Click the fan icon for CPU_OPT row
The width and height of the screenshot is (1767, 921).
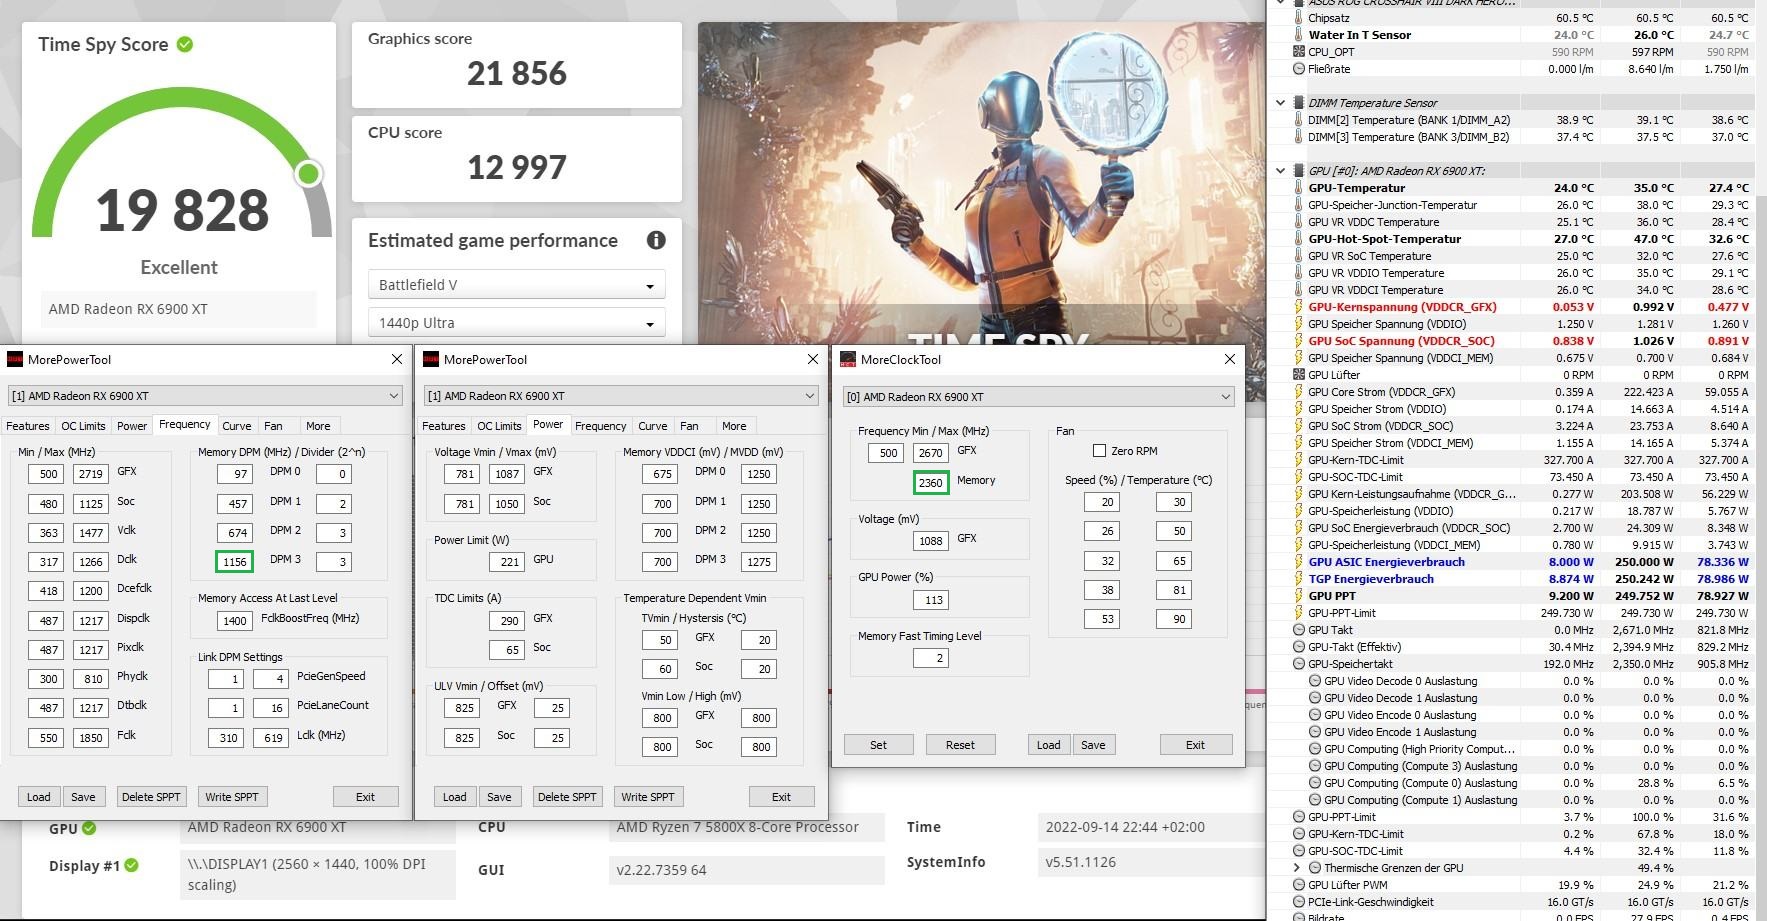click(x=1299, y=52)
